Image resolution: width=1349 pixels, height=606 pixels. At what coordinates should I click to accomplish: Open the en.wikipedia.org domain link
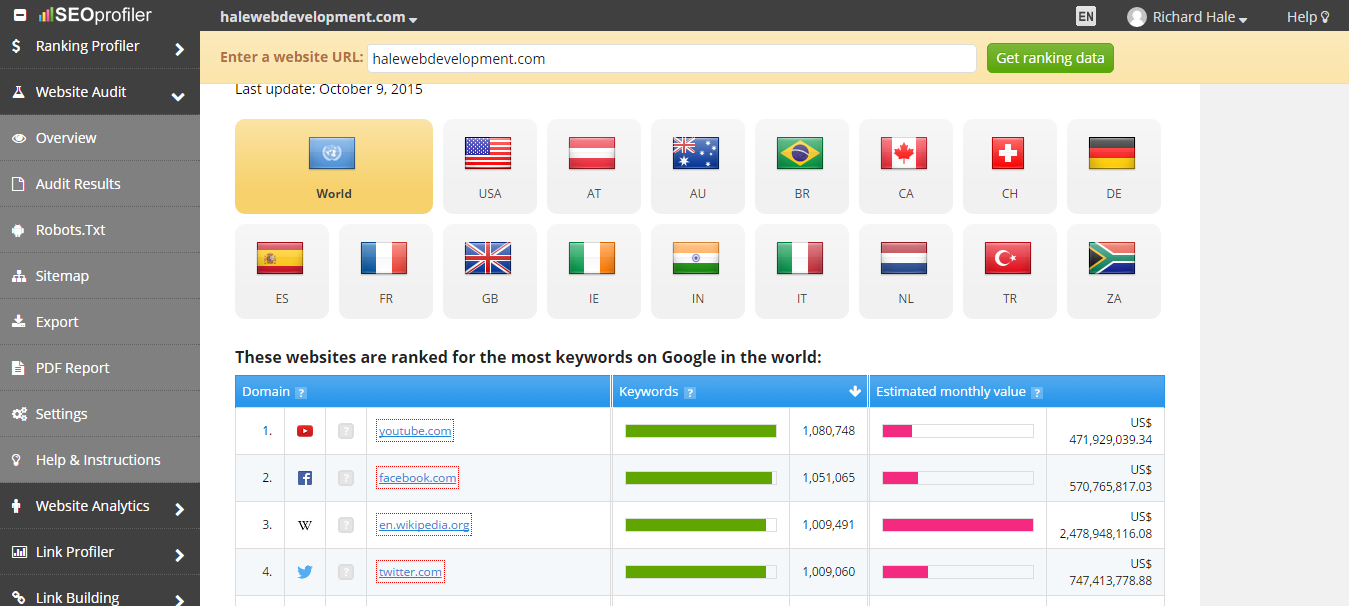424,525
